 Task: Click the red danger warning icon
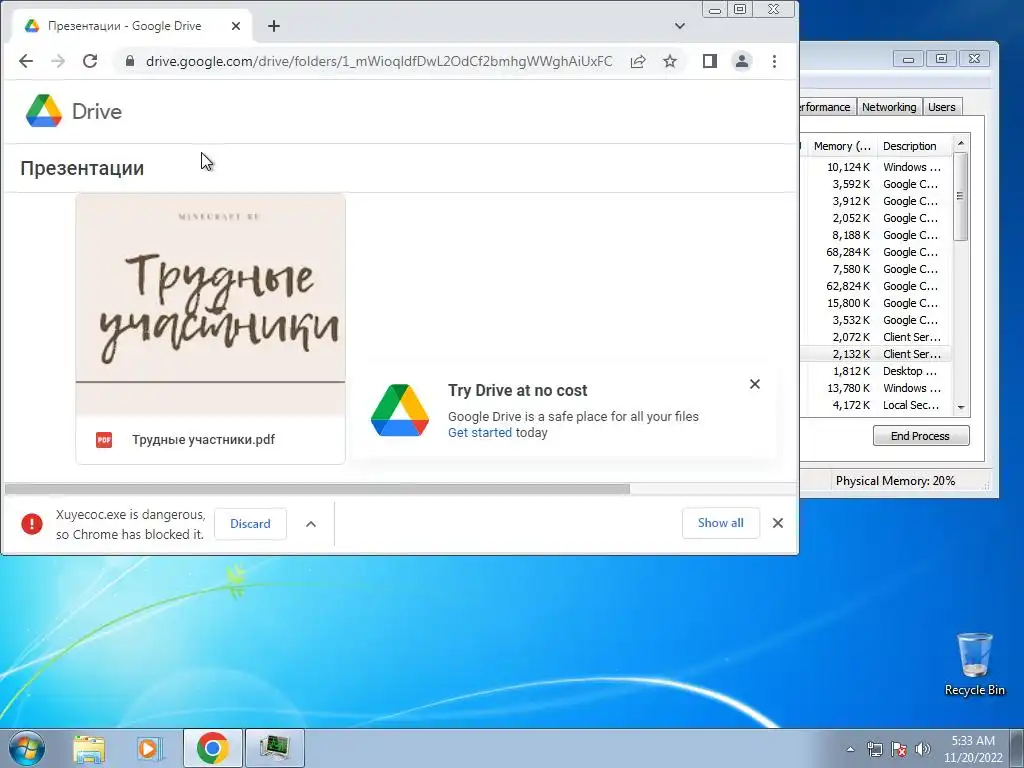pos(31,524)
